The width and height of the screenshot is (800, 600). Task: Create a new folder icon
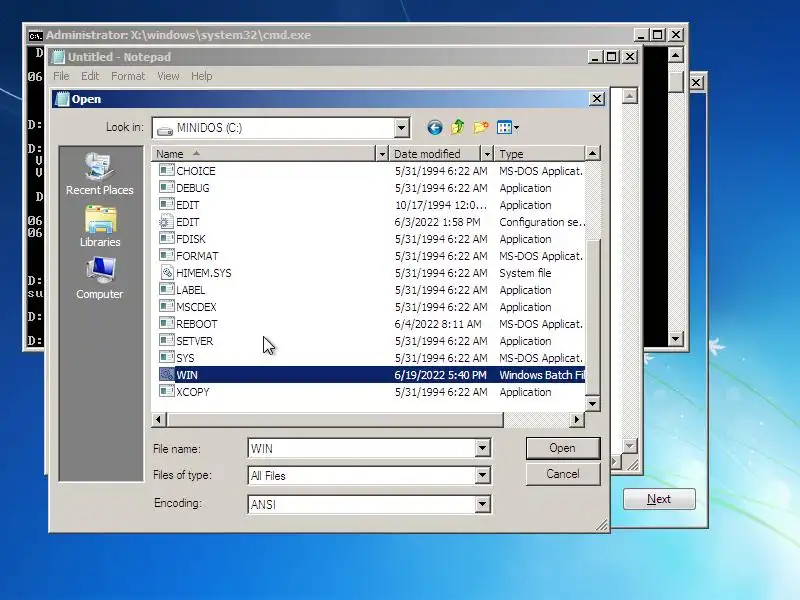[x=481, y=127]
